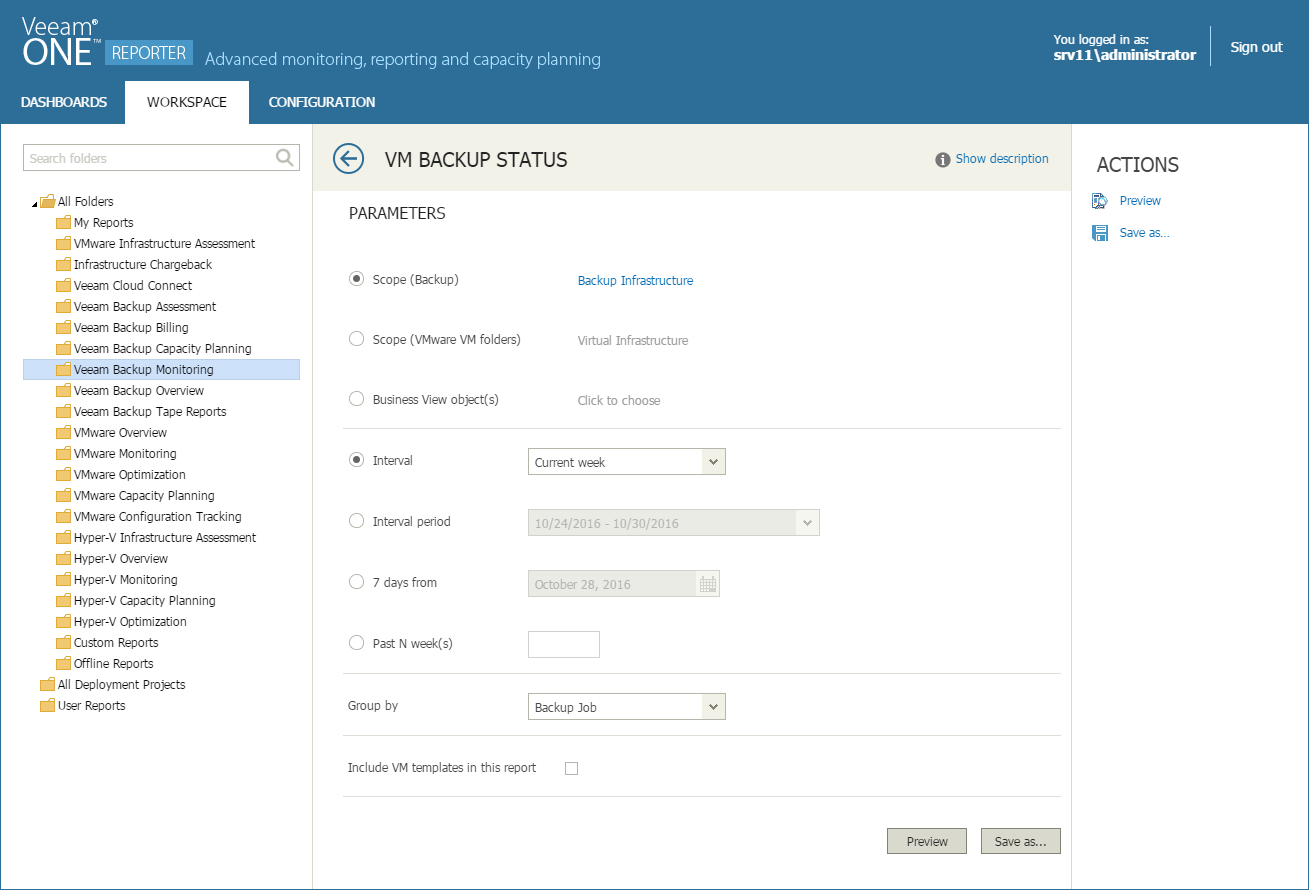
Task: Open the calendar icon for the 7 days from field
Action: coord(708,584)
